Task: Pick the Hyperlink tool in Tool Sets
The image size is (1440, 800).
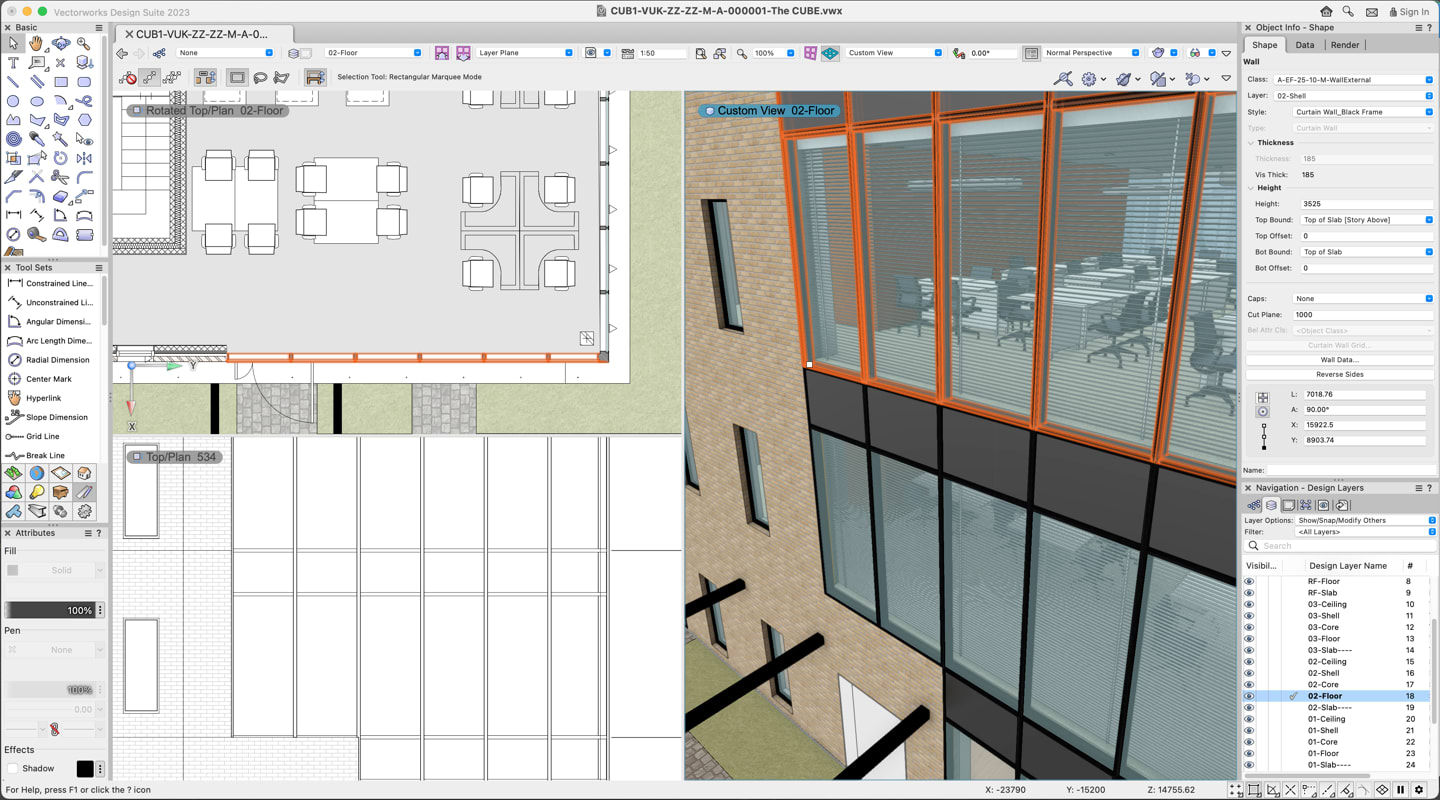Action: tap(43, 398)
